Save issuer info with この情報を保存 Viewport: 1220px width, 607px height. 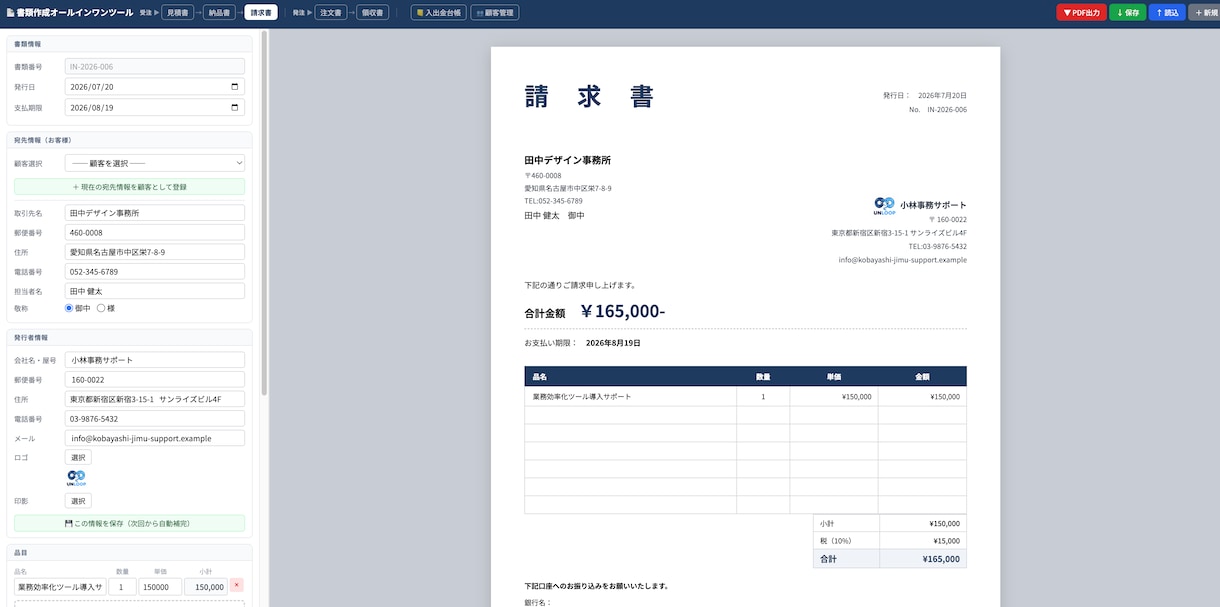pos(129,523)
